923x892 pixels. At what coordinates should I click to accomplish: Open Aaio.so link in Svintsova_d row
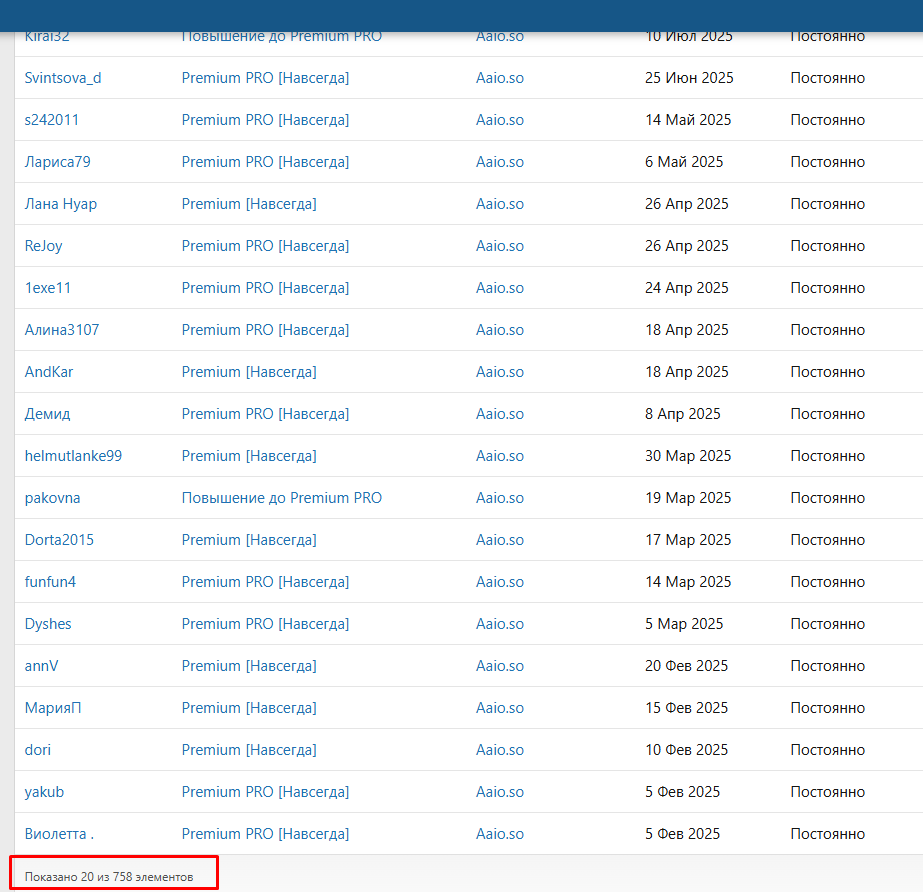point(500,78)
